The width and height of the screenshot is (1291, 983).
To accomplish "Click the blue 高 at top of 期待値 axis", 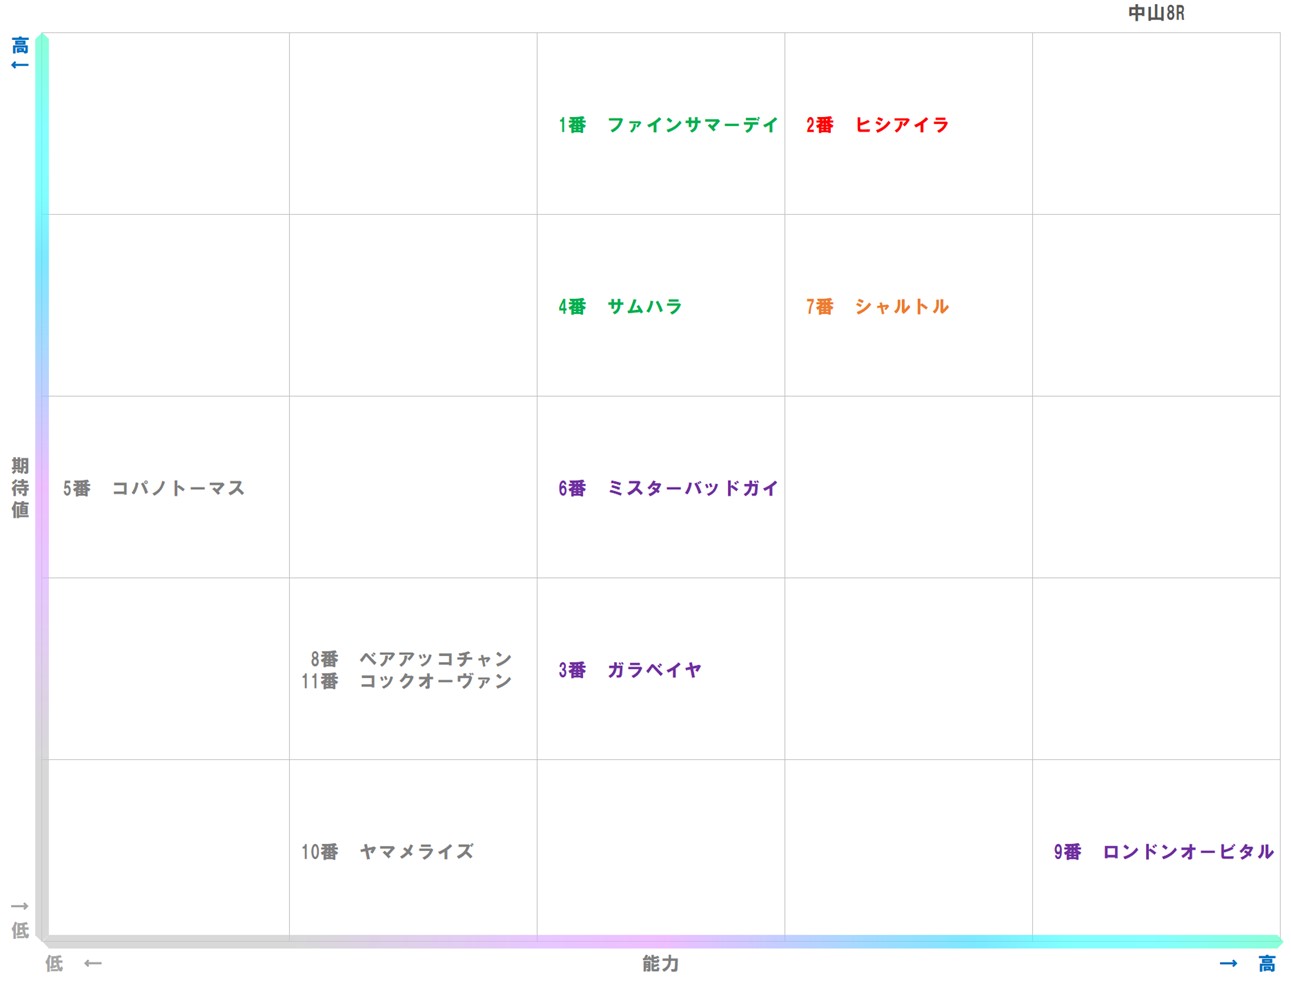I will (x=20, y=45).
